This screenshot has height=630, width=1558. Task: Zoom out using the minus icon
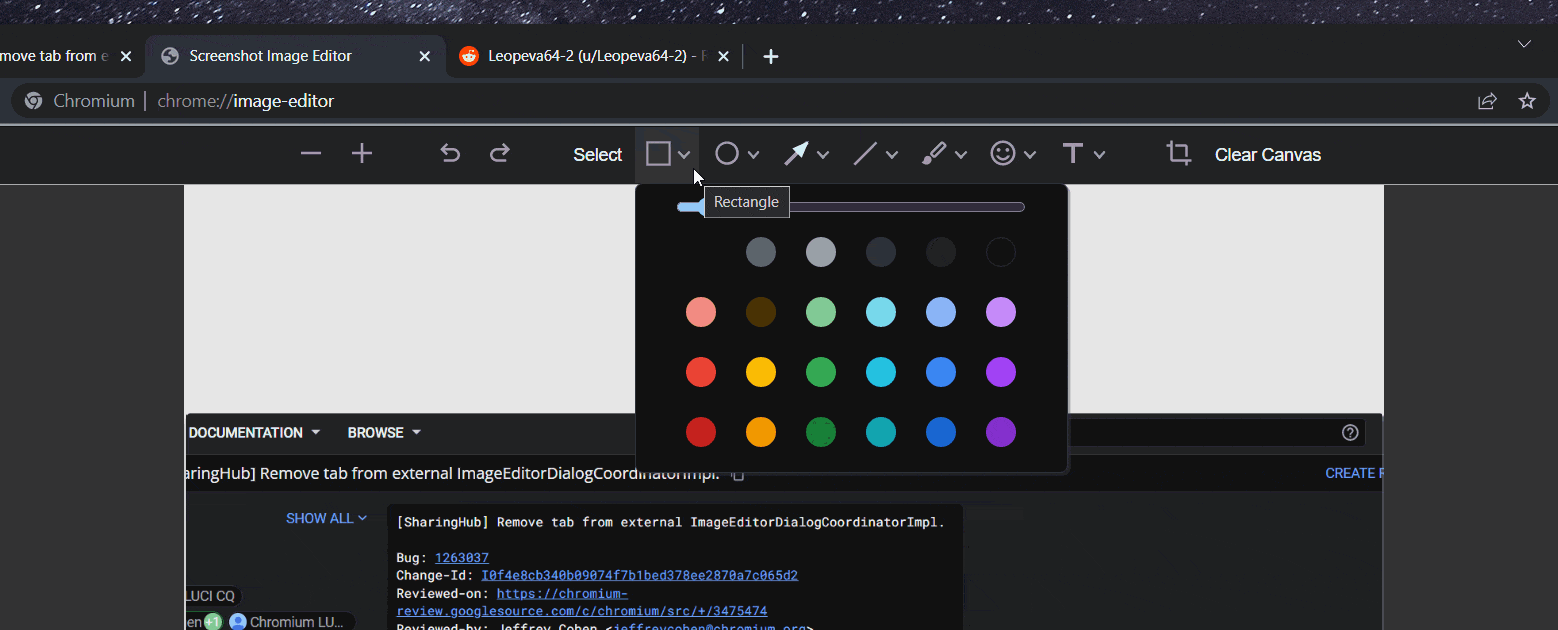[x=311, y=154]
